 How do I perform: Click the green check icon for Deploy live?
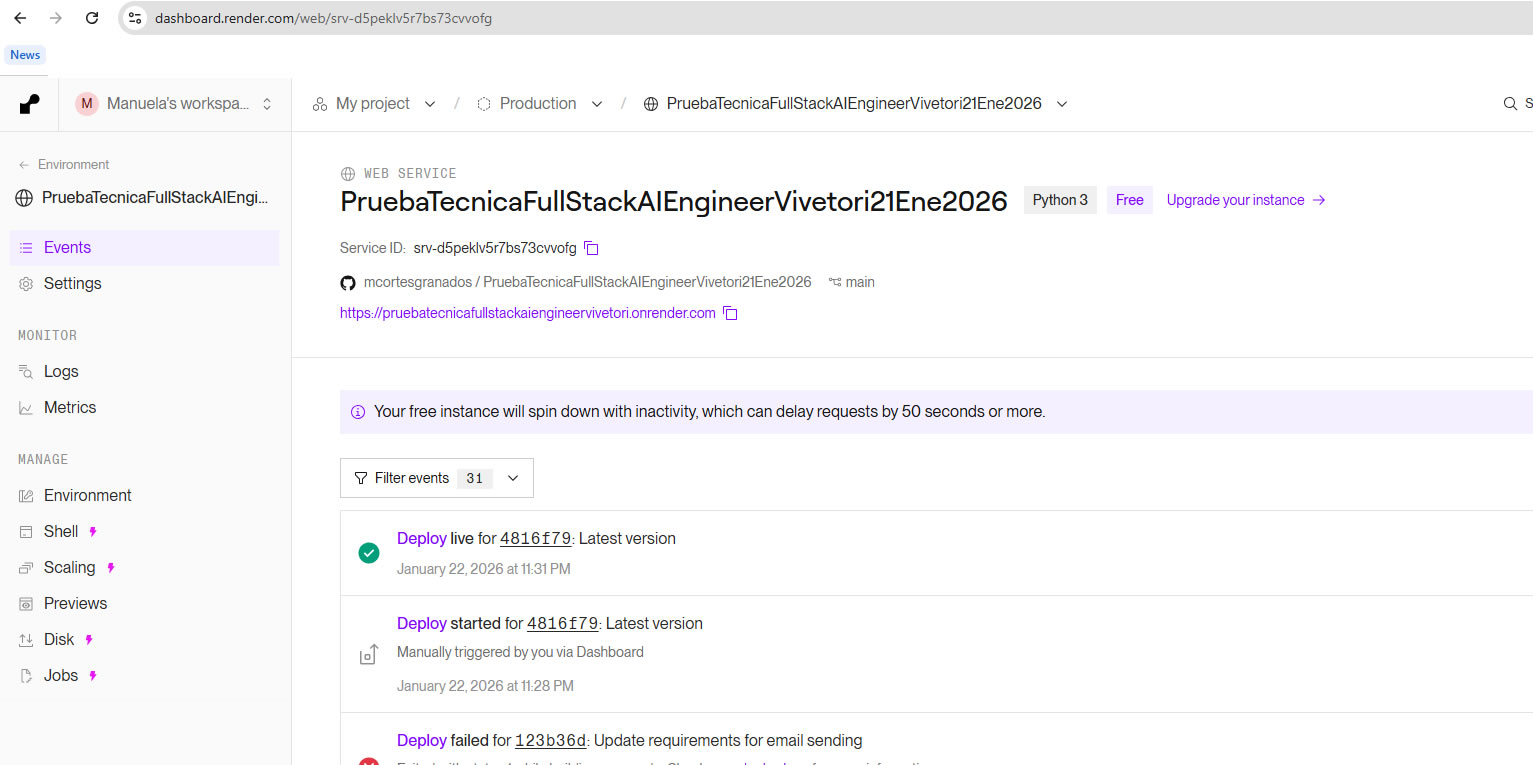tap(369, 553)
